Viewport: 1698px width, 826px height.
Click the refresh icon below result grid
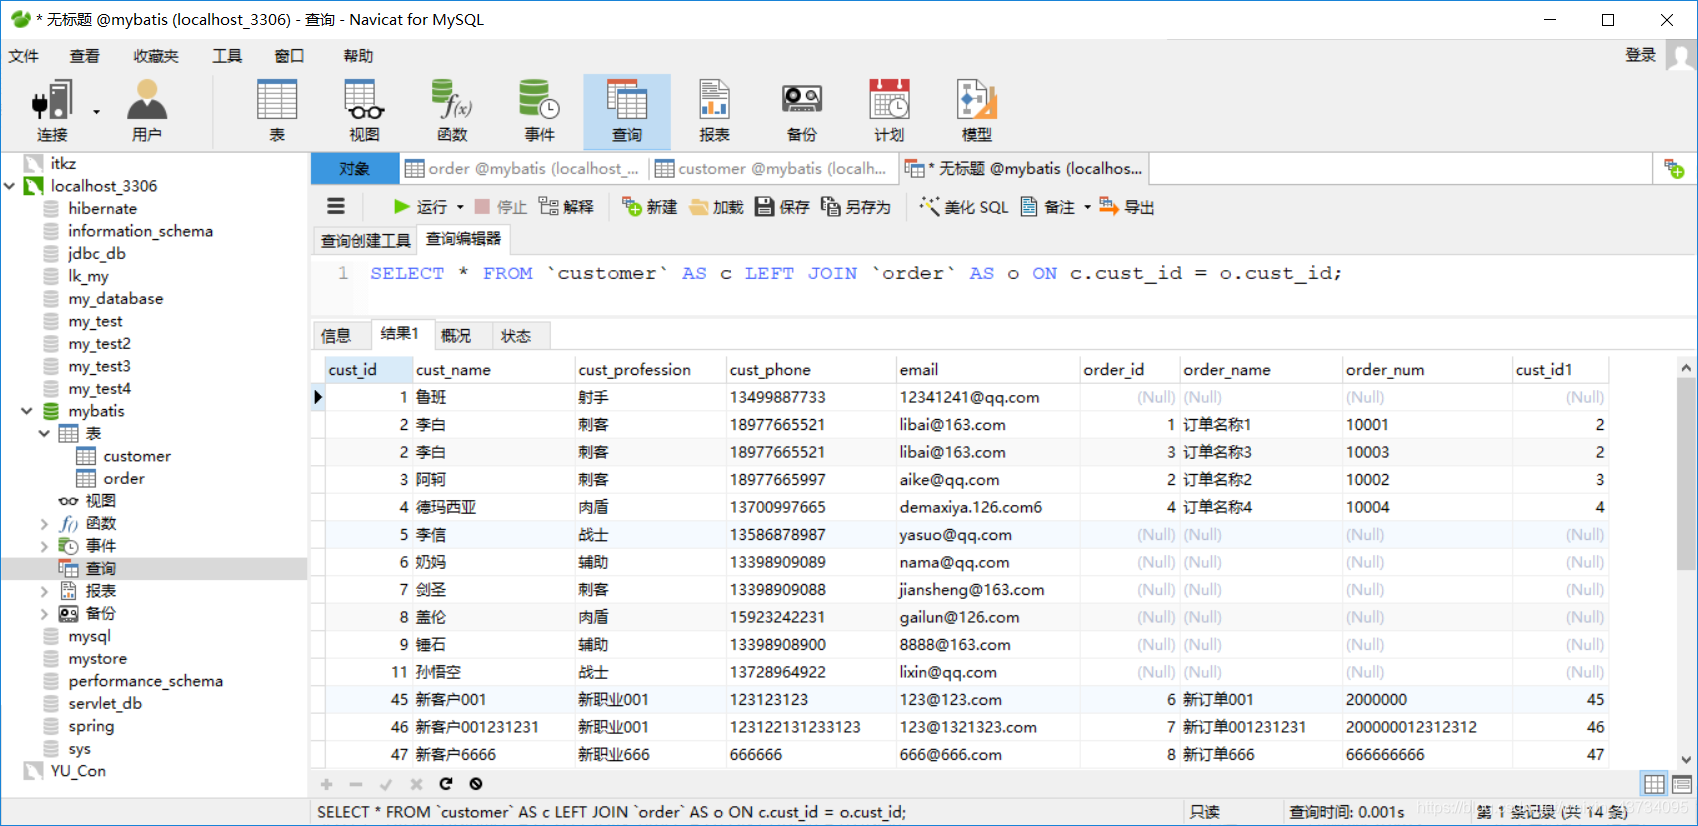point(446,784)
